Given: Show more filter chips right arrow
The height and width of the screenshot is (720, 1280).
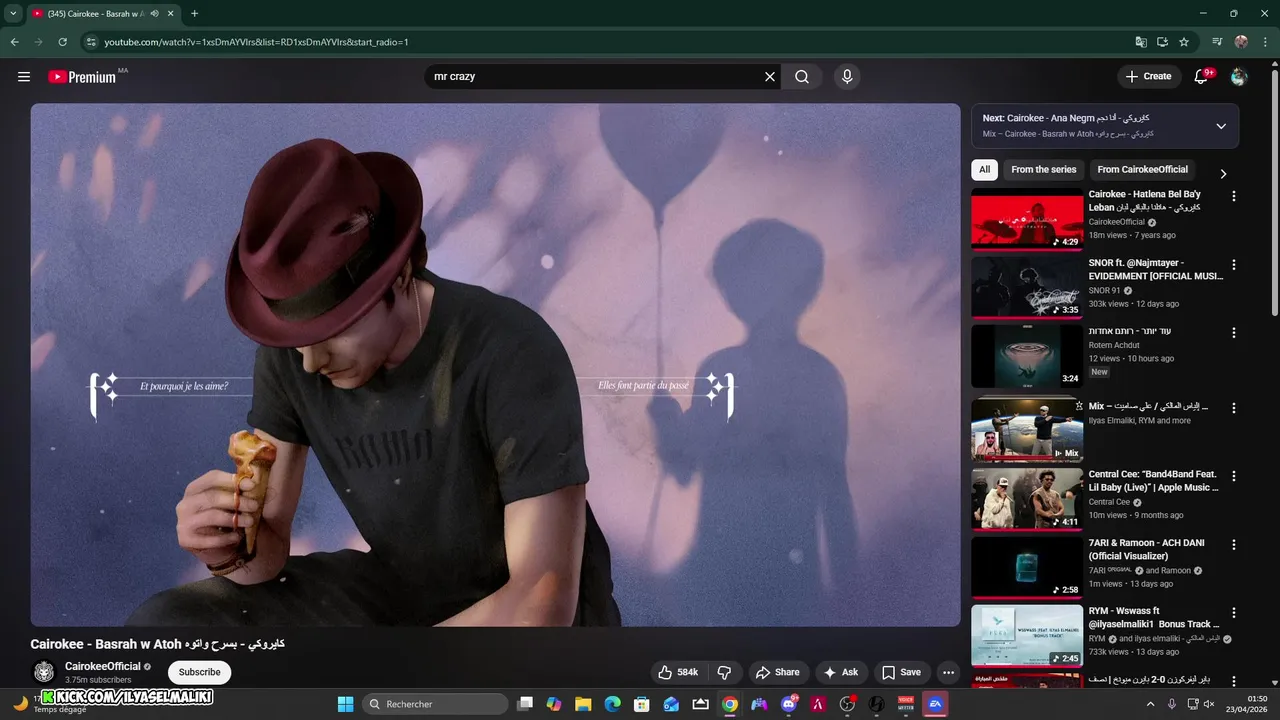Looking at the screenshot, I should click(x=1223, y=173).
